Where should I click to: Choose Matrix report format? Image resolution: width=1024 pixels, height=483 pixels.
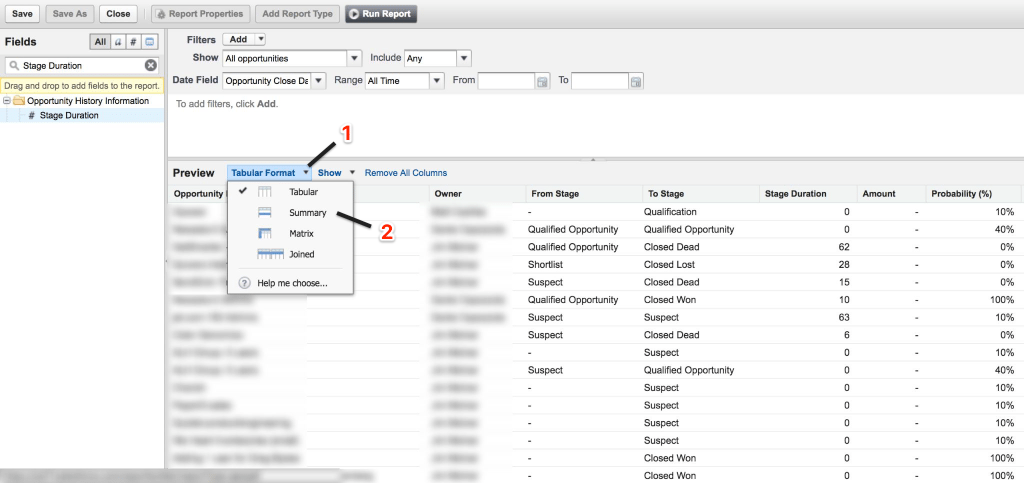(301, 233)
